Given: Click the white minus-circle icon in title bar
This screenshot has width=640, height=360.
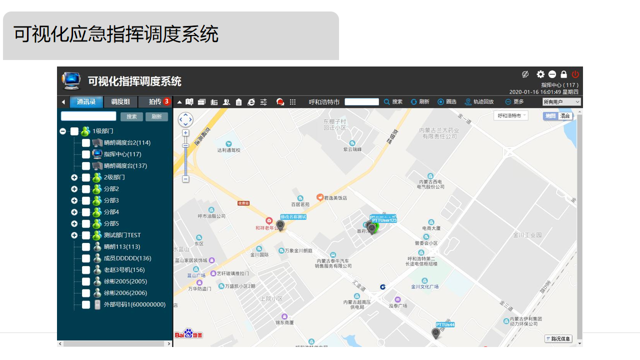Looking at the screenshot, I should tap(552, 74).
